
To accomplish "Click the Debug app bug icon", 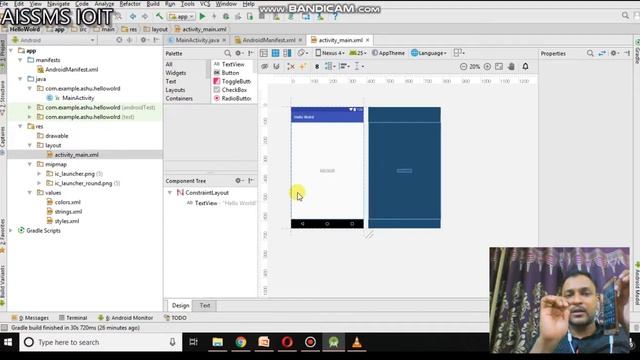I will coord(226,17).
